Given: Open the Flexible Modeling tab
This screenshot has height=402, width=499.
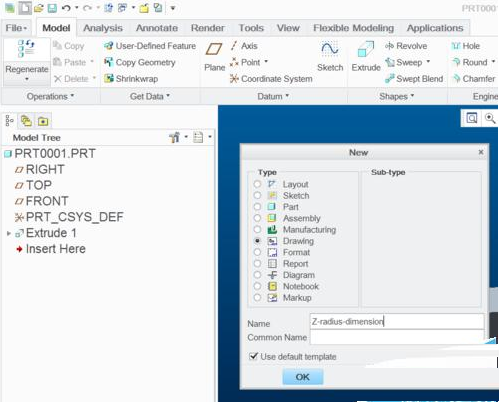Looking at the screenshot, I should pos(353,28).
